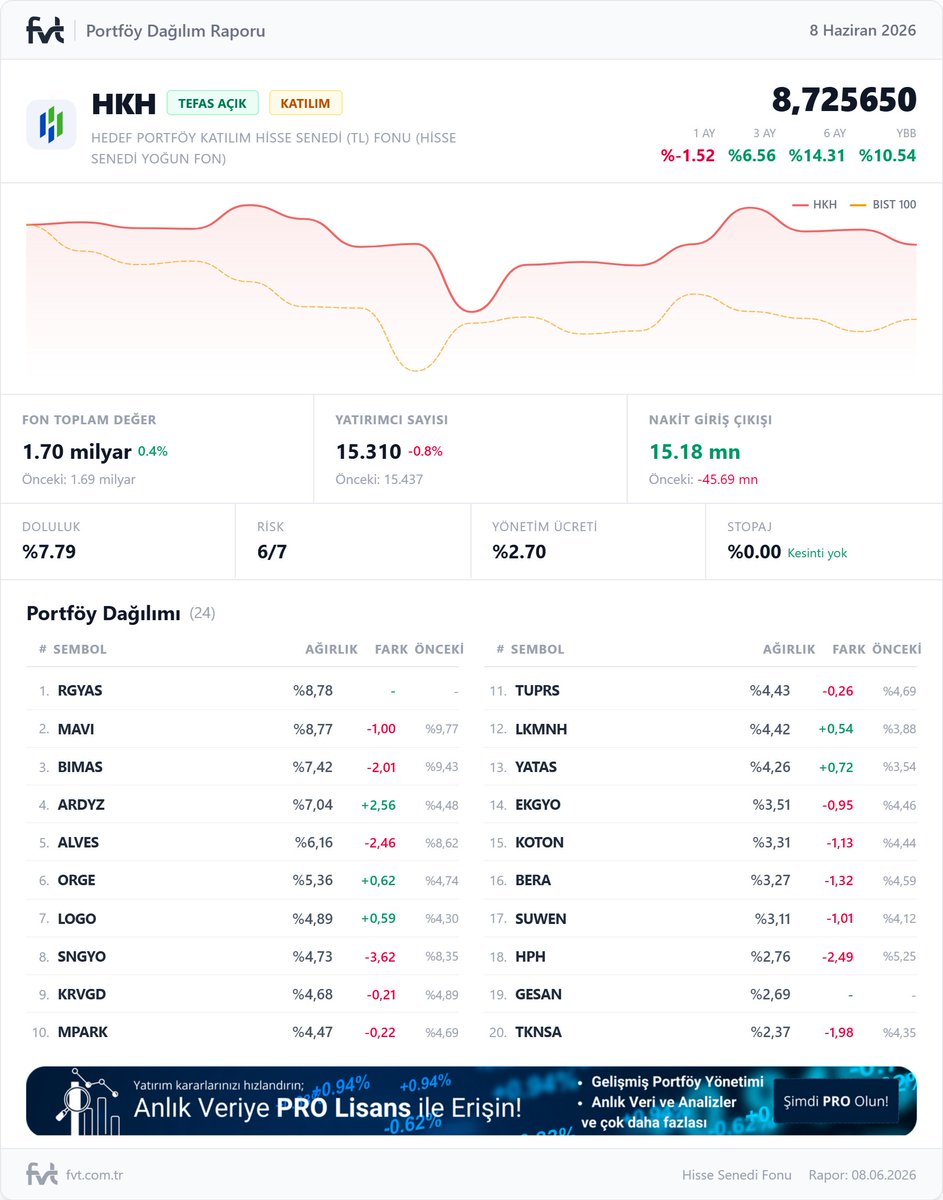Select the KRVGD row symbol
Screen dimensions: 943x1200
[82, 995]
